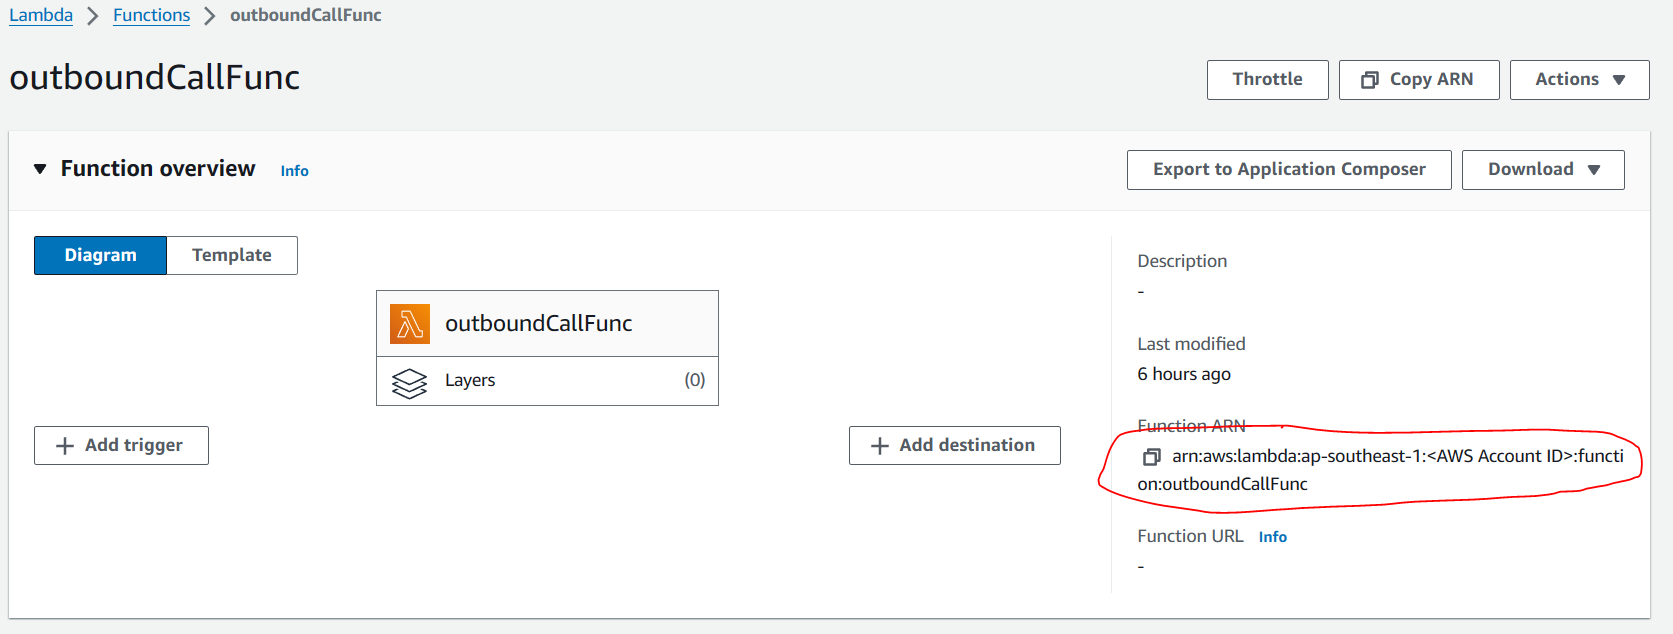1673x634 pixels.
Task: Switch to the Diagram view
Action: (x=100, y=255)
